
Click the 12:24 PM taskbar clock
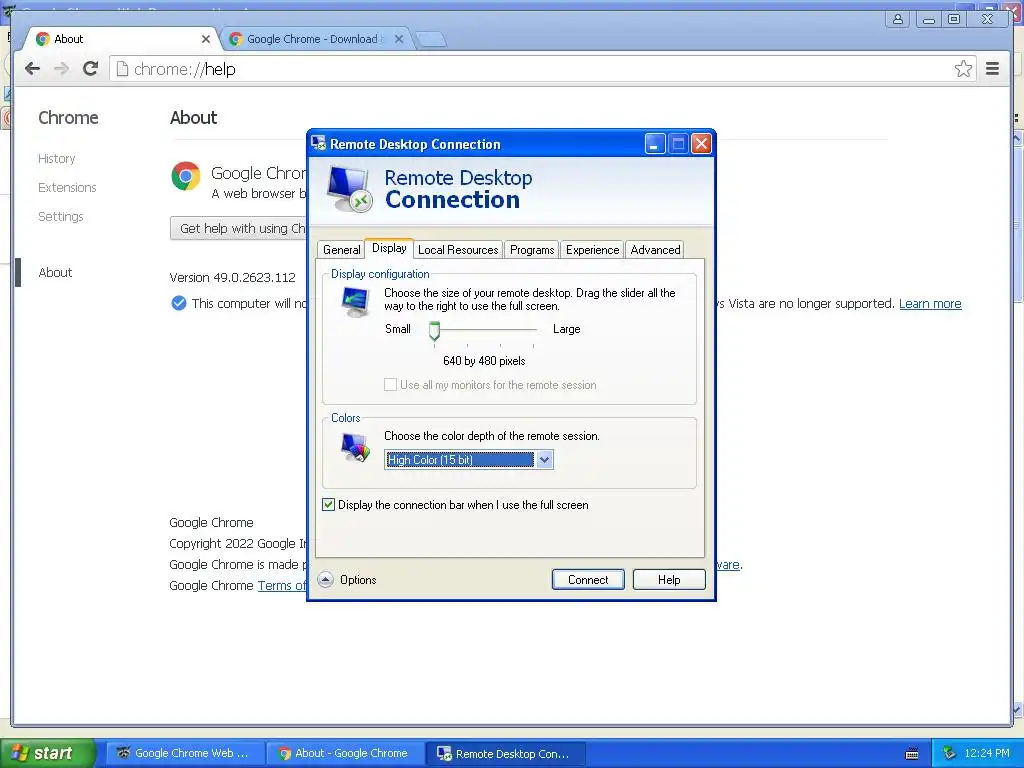[x=987, y=753]
